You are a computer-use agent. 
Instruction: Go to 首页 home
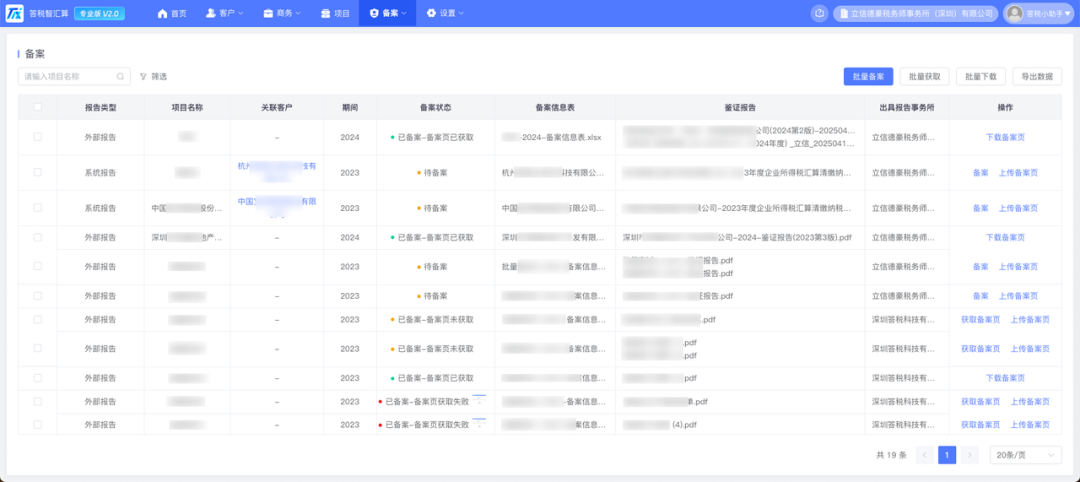point(172,13)
